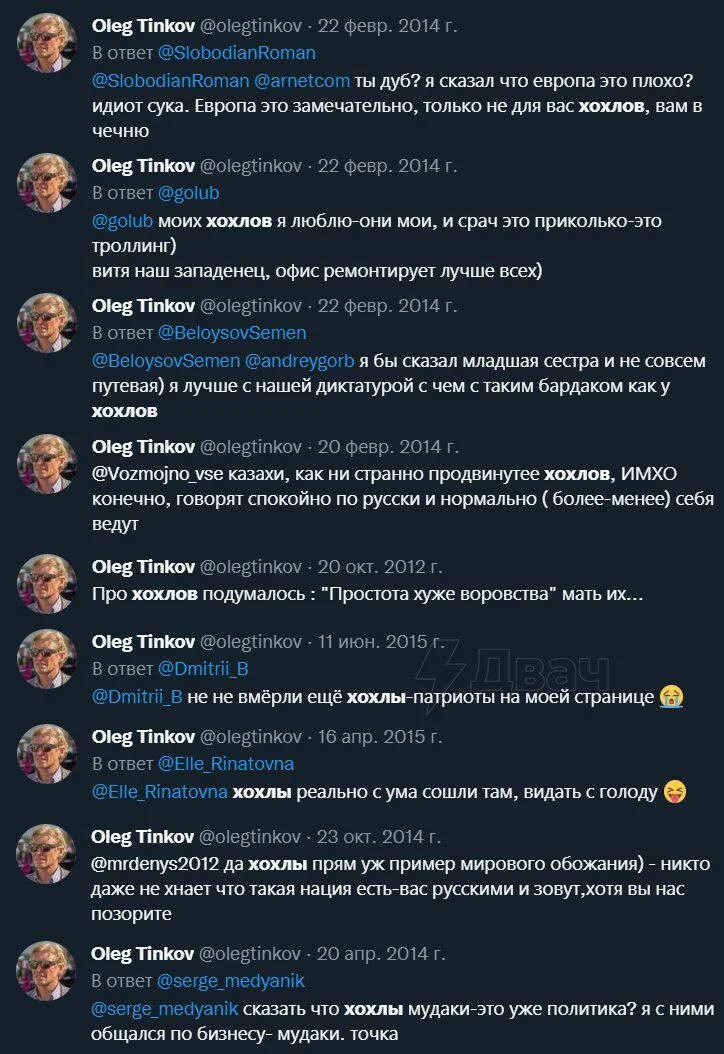Open the 23 окт. 2014 г. tweet timestamp

coord(379,837)
